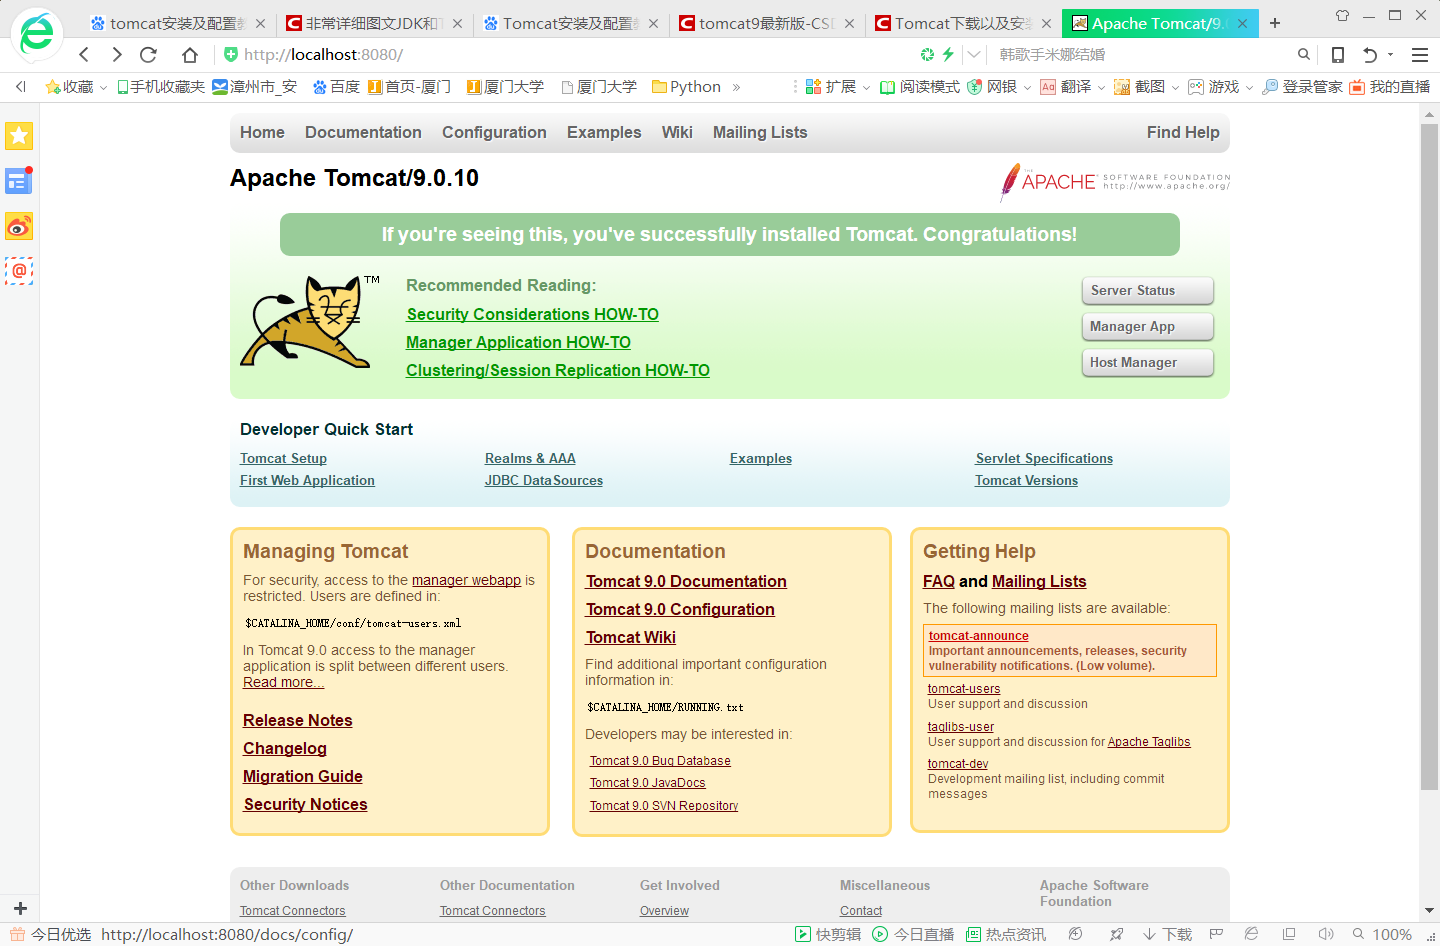Click 登录管家 login manager
Viewport: 1440px width, 946px height.
[x=1302, y=87]
